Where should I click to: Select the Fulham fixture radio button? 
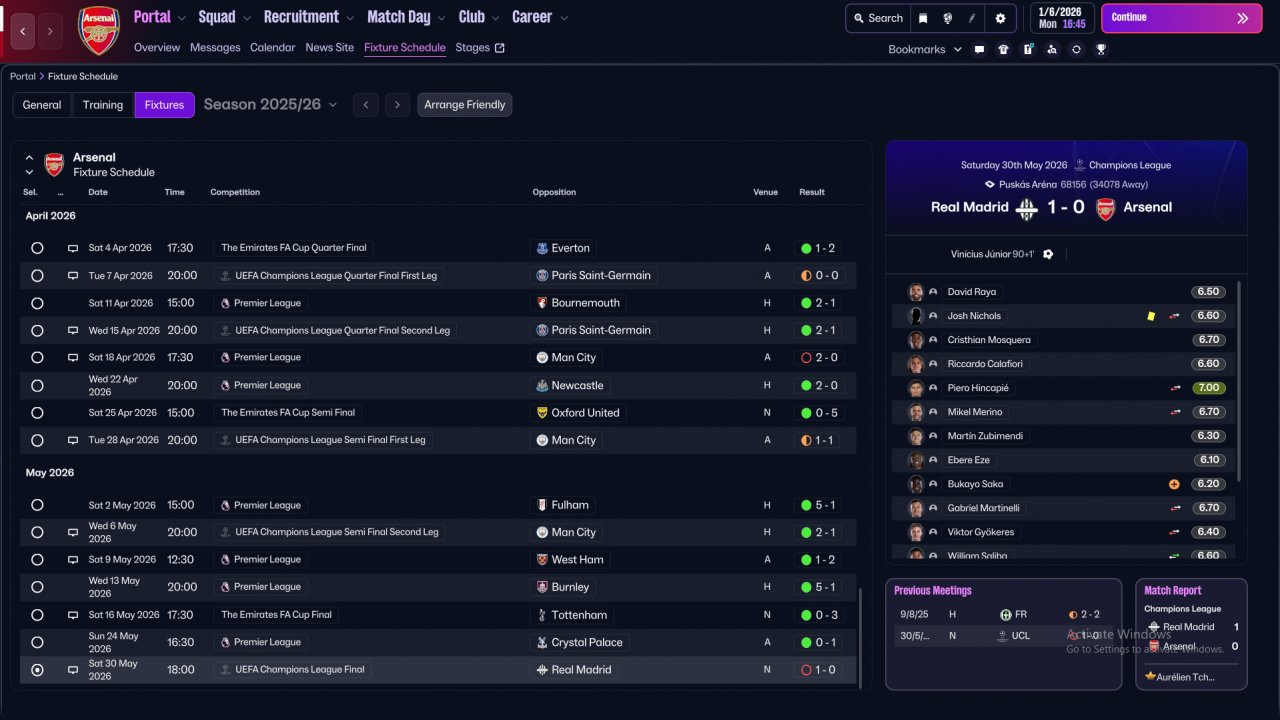point(37,505)
